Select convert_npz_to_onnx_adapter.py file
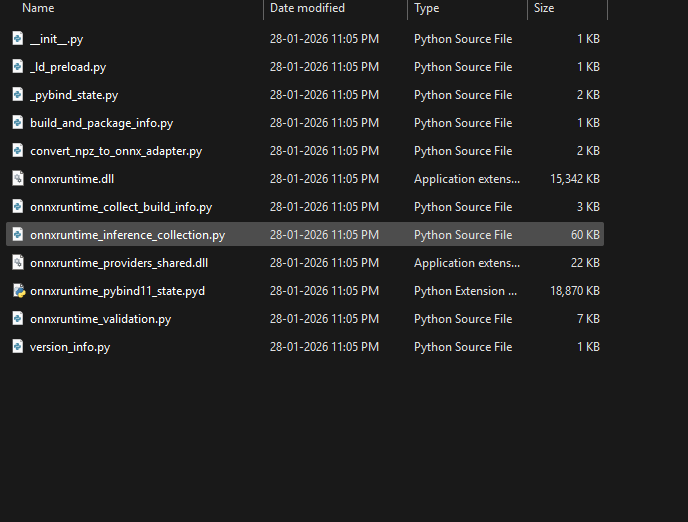 coord(116,151)
